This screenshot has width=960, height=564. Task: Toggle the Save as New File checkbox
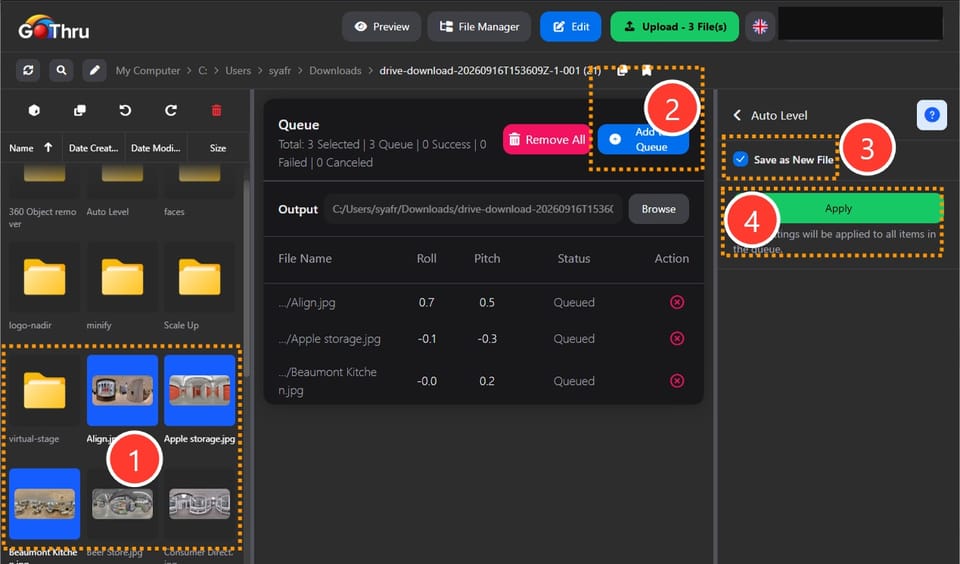point(740,159)
